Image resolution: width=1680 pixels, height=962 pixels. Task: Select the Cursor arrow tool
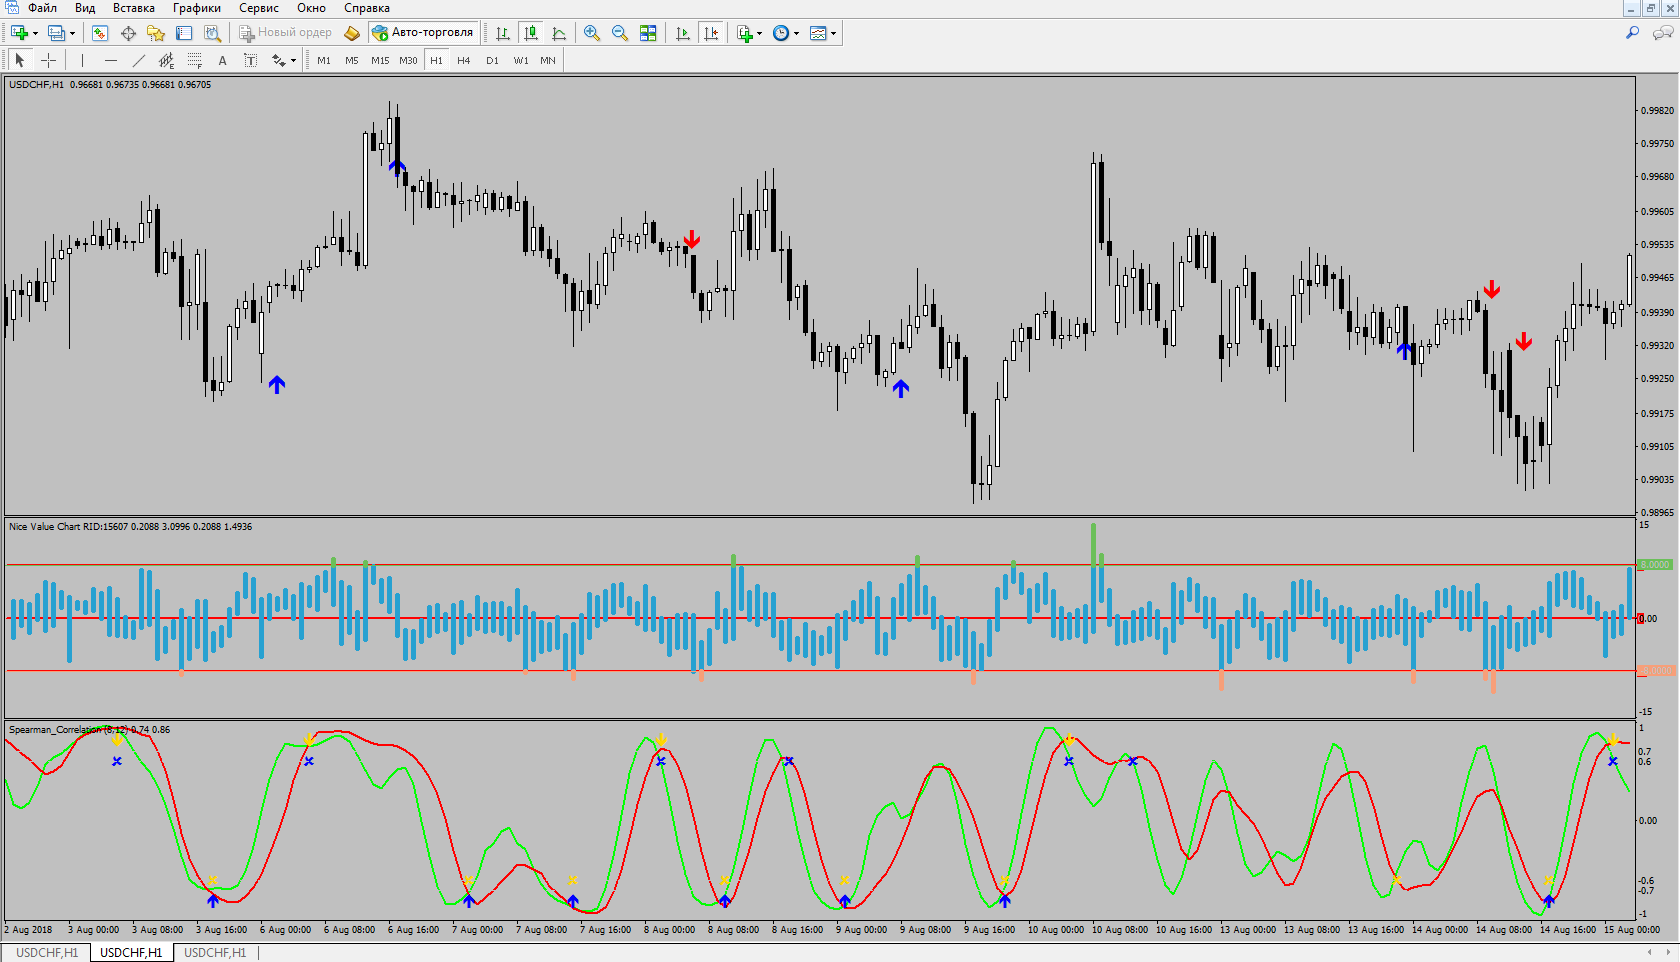pyautogui.click(x=19, y=60)
